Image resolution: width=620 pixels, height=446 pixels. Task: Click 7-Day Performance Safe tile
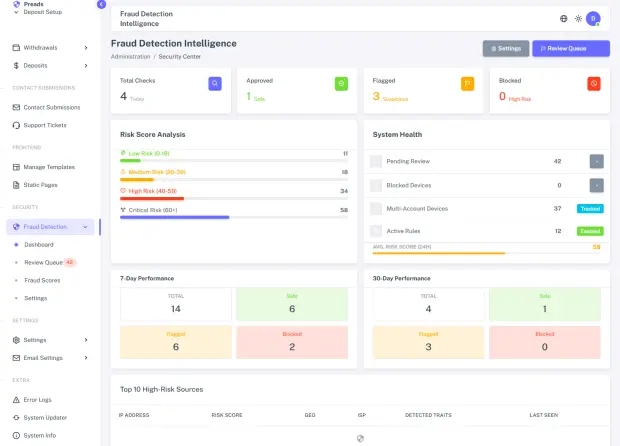point(292,304)
